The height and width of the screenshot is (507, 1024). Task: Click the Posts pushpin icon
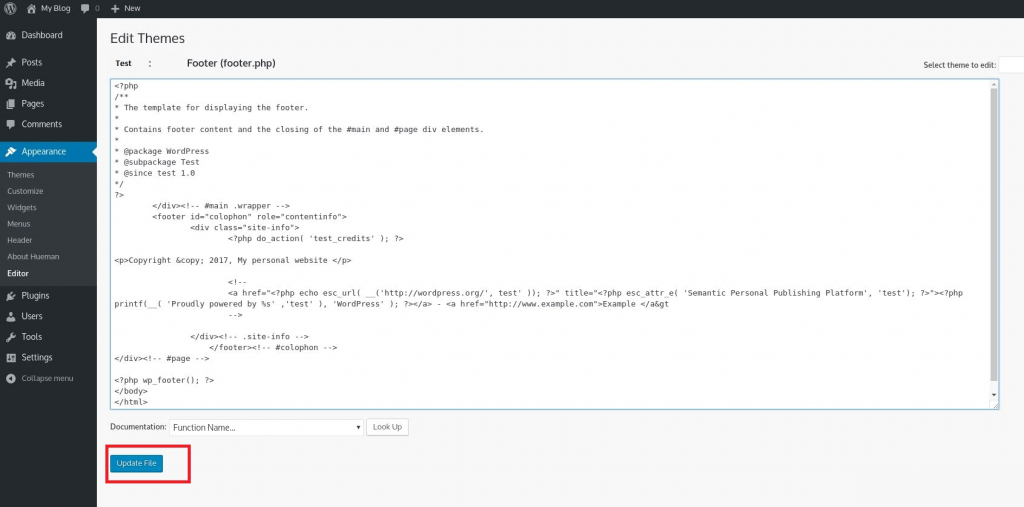[10, 63]
